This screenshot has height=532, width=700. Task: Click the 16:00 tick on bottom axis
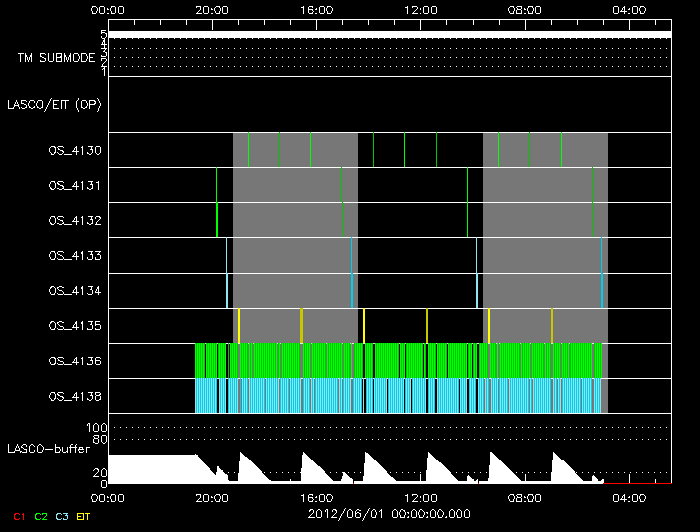(316, 497)
